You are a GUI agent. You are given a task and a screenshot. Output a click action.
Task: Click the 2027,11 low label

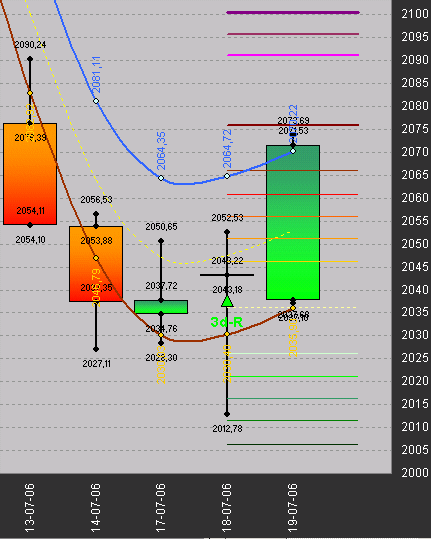point(97,363)
